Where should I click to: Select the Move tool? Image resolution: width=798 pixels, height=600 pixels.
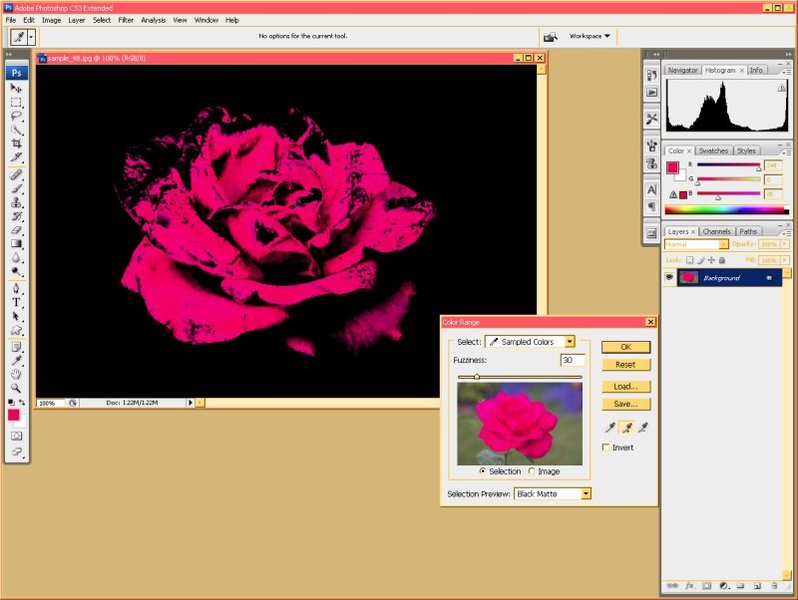click(17, 88)
